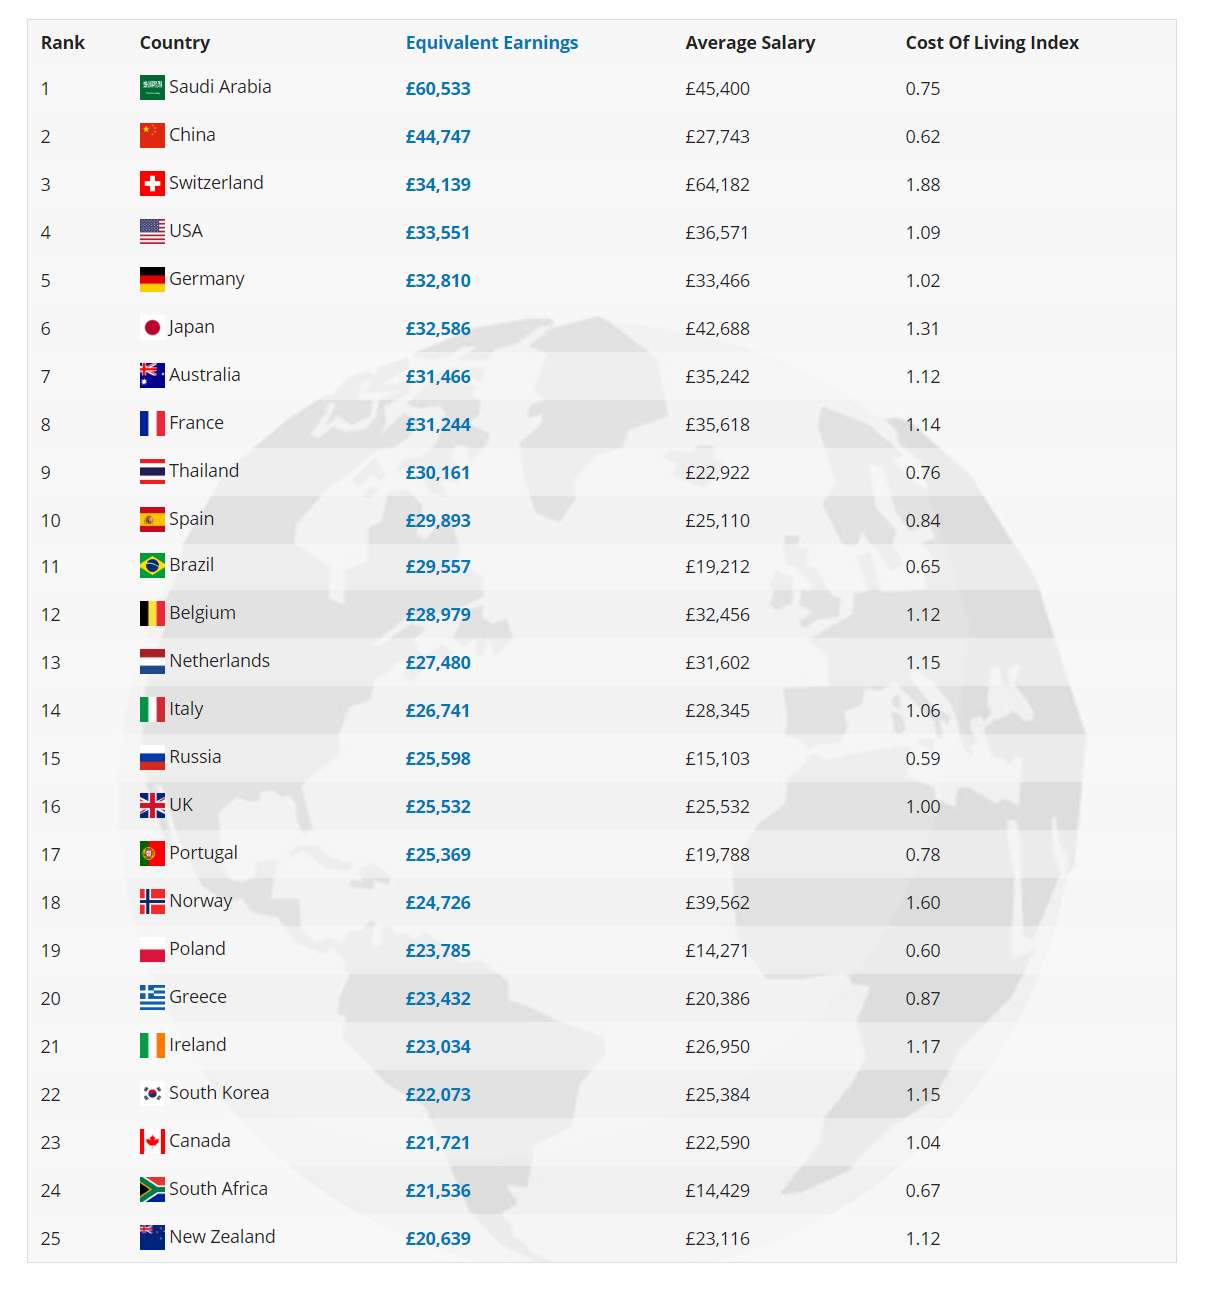The image size is (1208, 1311).
Task: Click the Saudi Arabia flag icon
Action: [152, 88]
